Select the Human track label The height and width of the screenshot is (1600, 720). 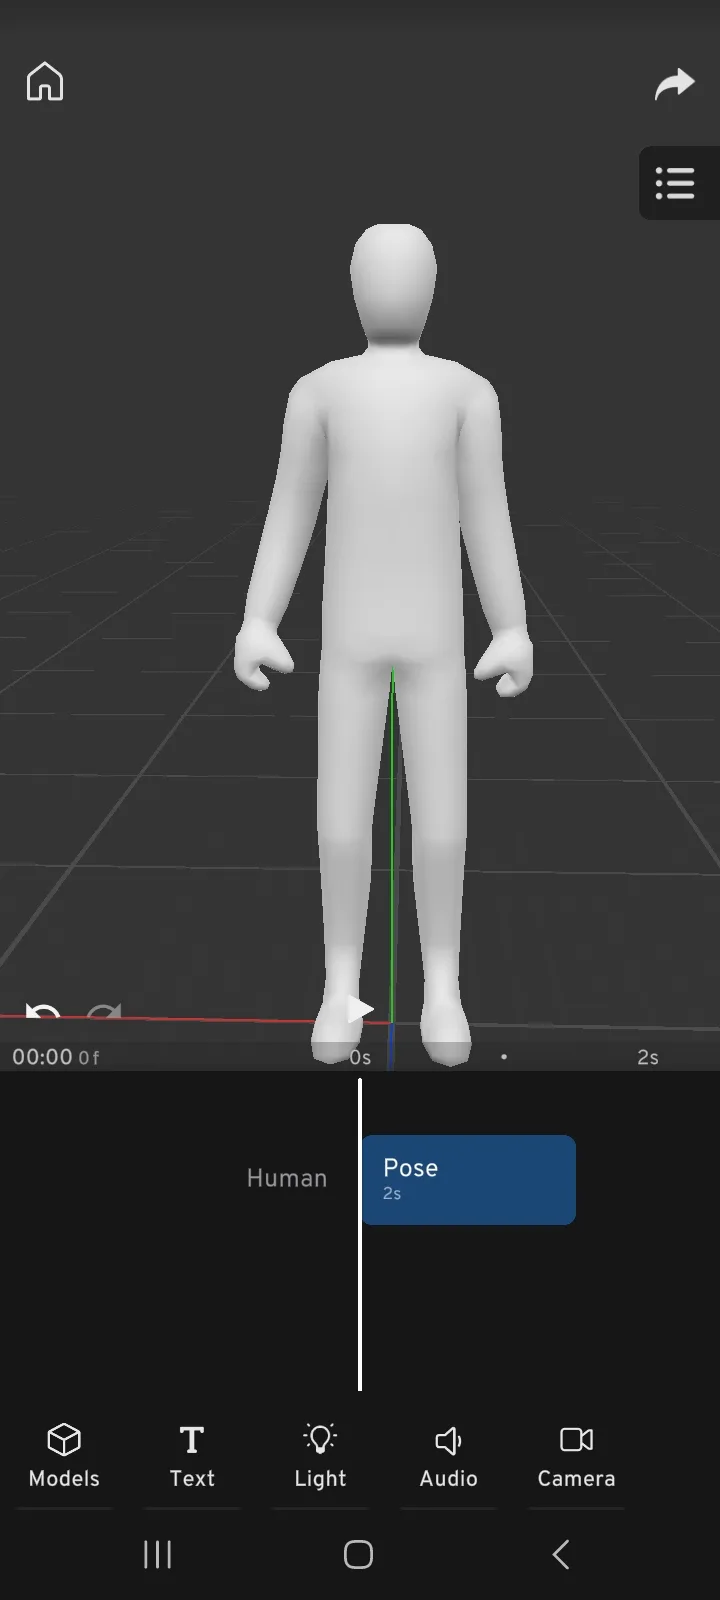[x=287, y=1179]
